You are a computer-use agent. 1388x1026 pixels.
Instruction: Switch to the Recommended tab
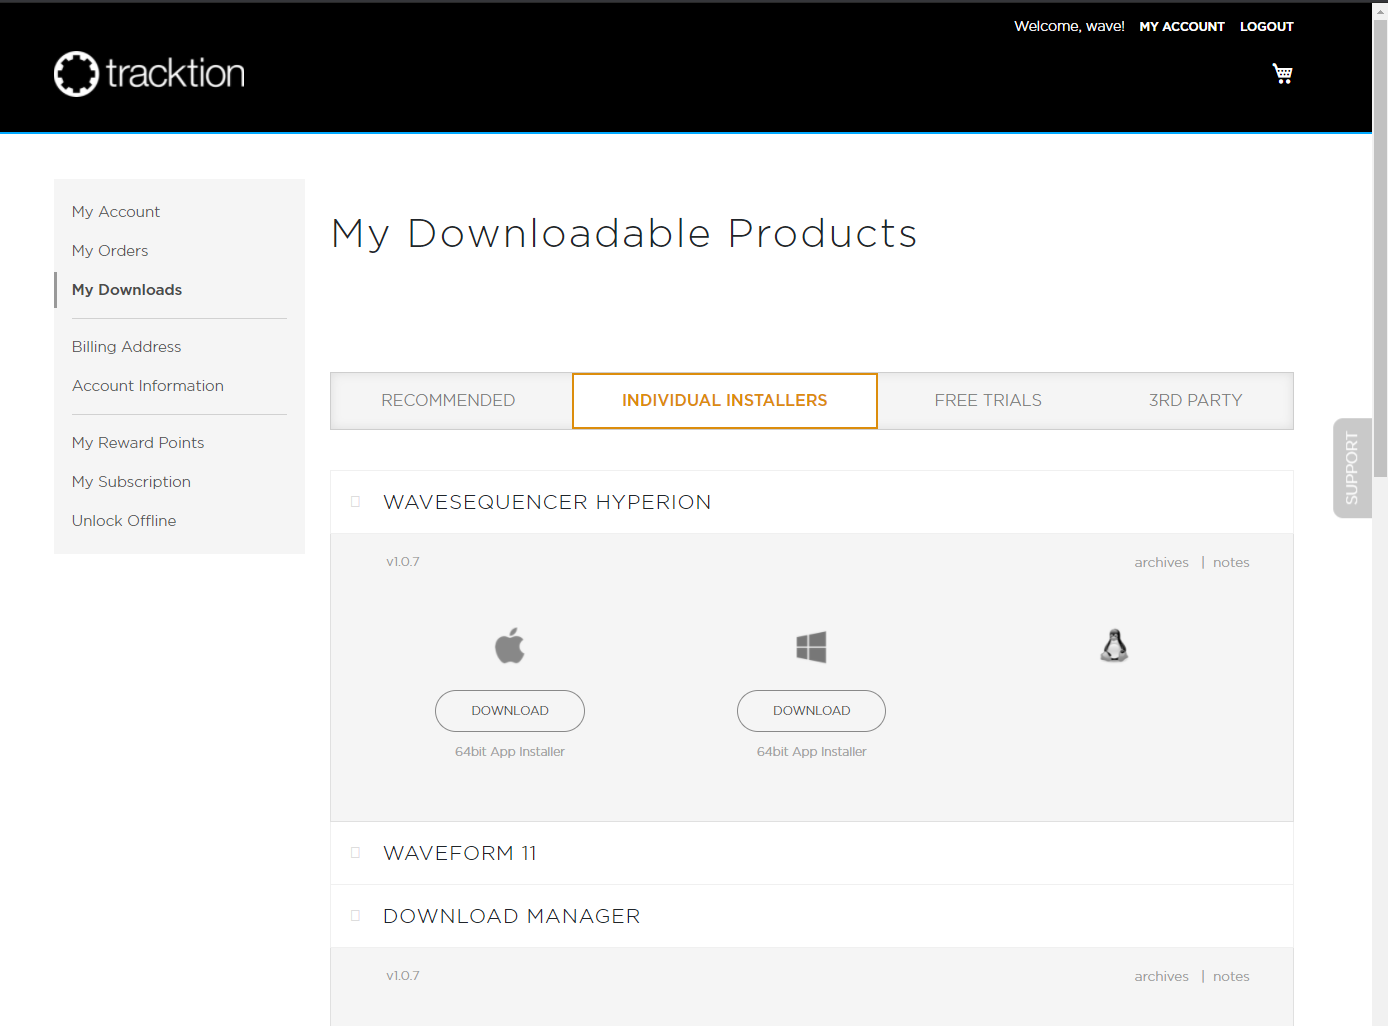448,400
